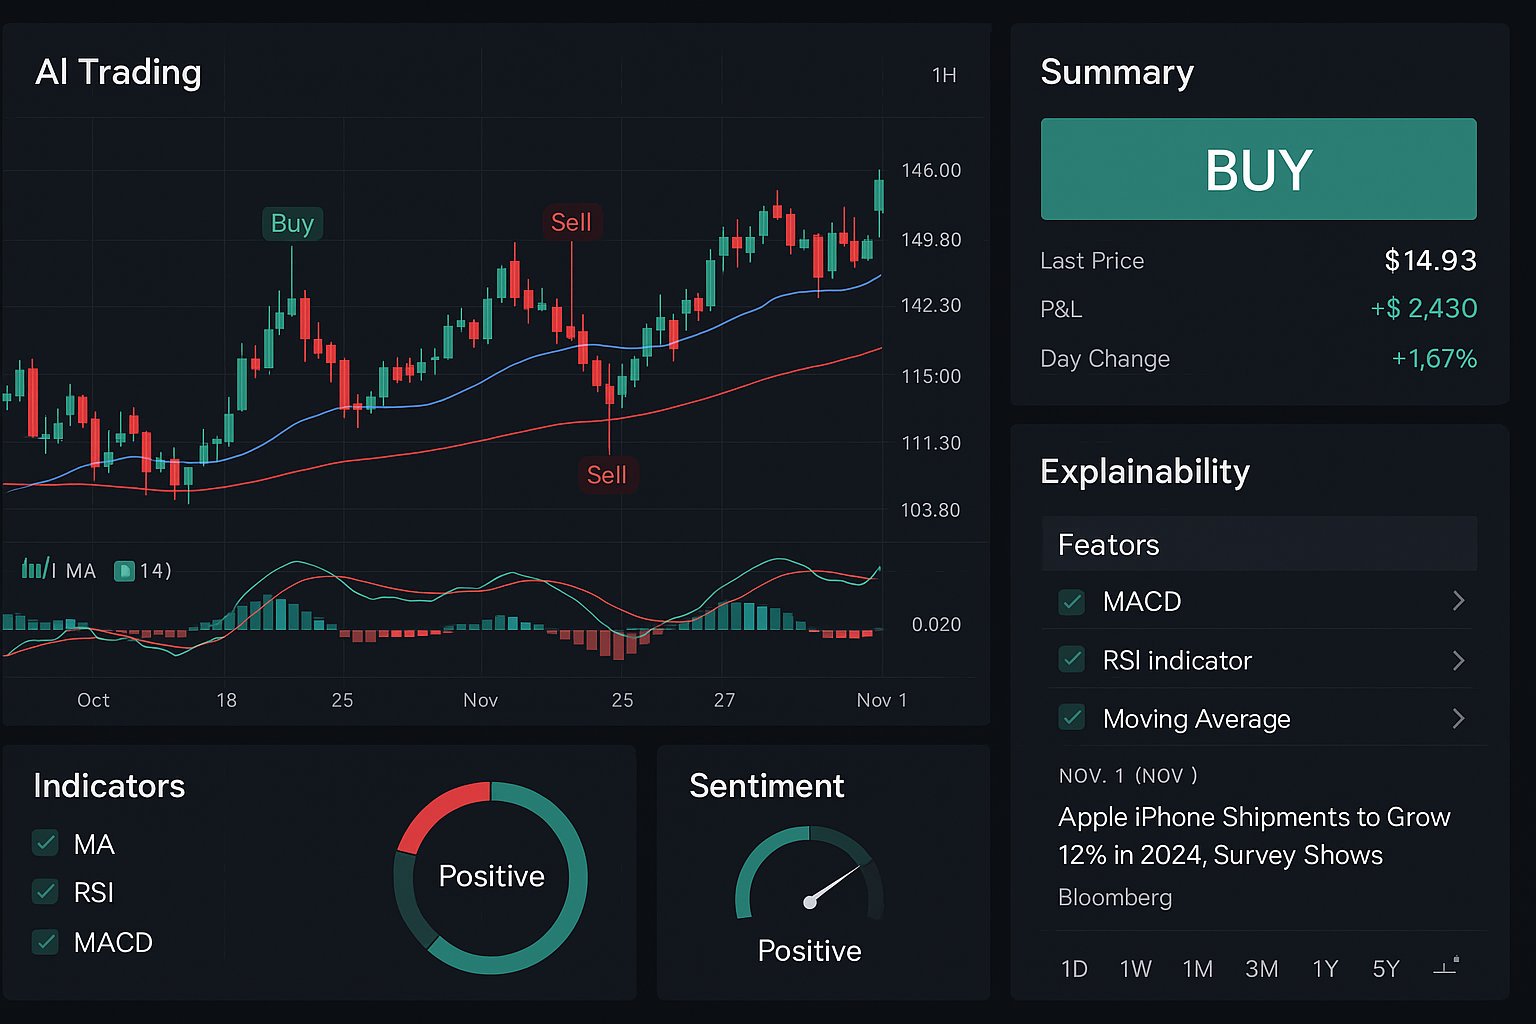The width and height of the screenshot is (1536, 1024).
Task: Select the green checkmark icon beside MACD in Explainability
Action: tap(1071, 602)
